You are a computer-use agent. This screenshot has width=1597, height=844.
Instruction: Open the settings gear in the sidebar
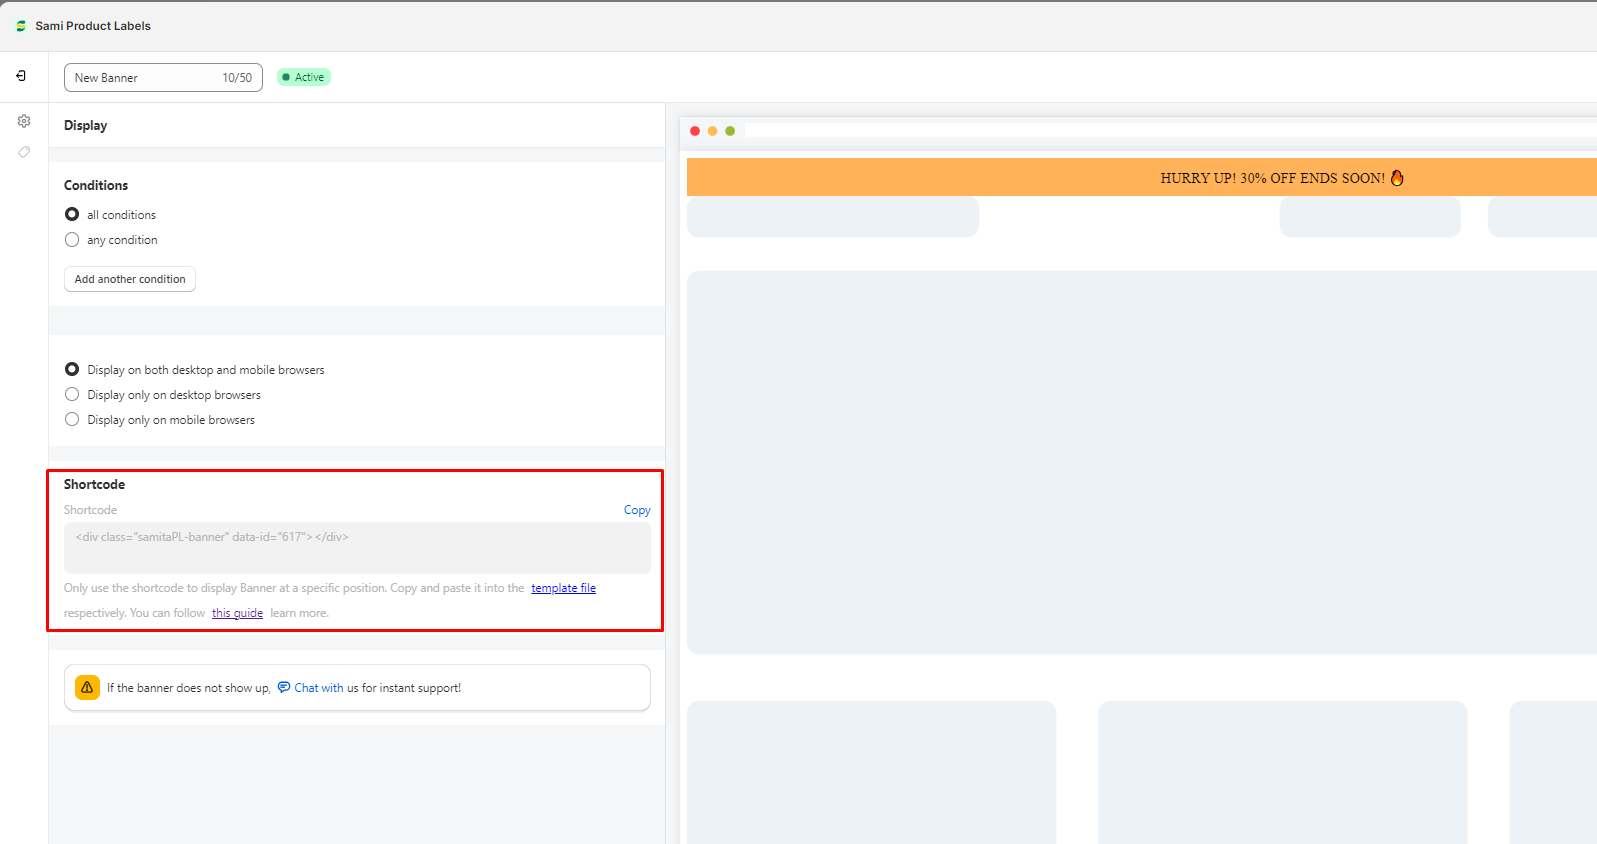click(x=24, y=121)
